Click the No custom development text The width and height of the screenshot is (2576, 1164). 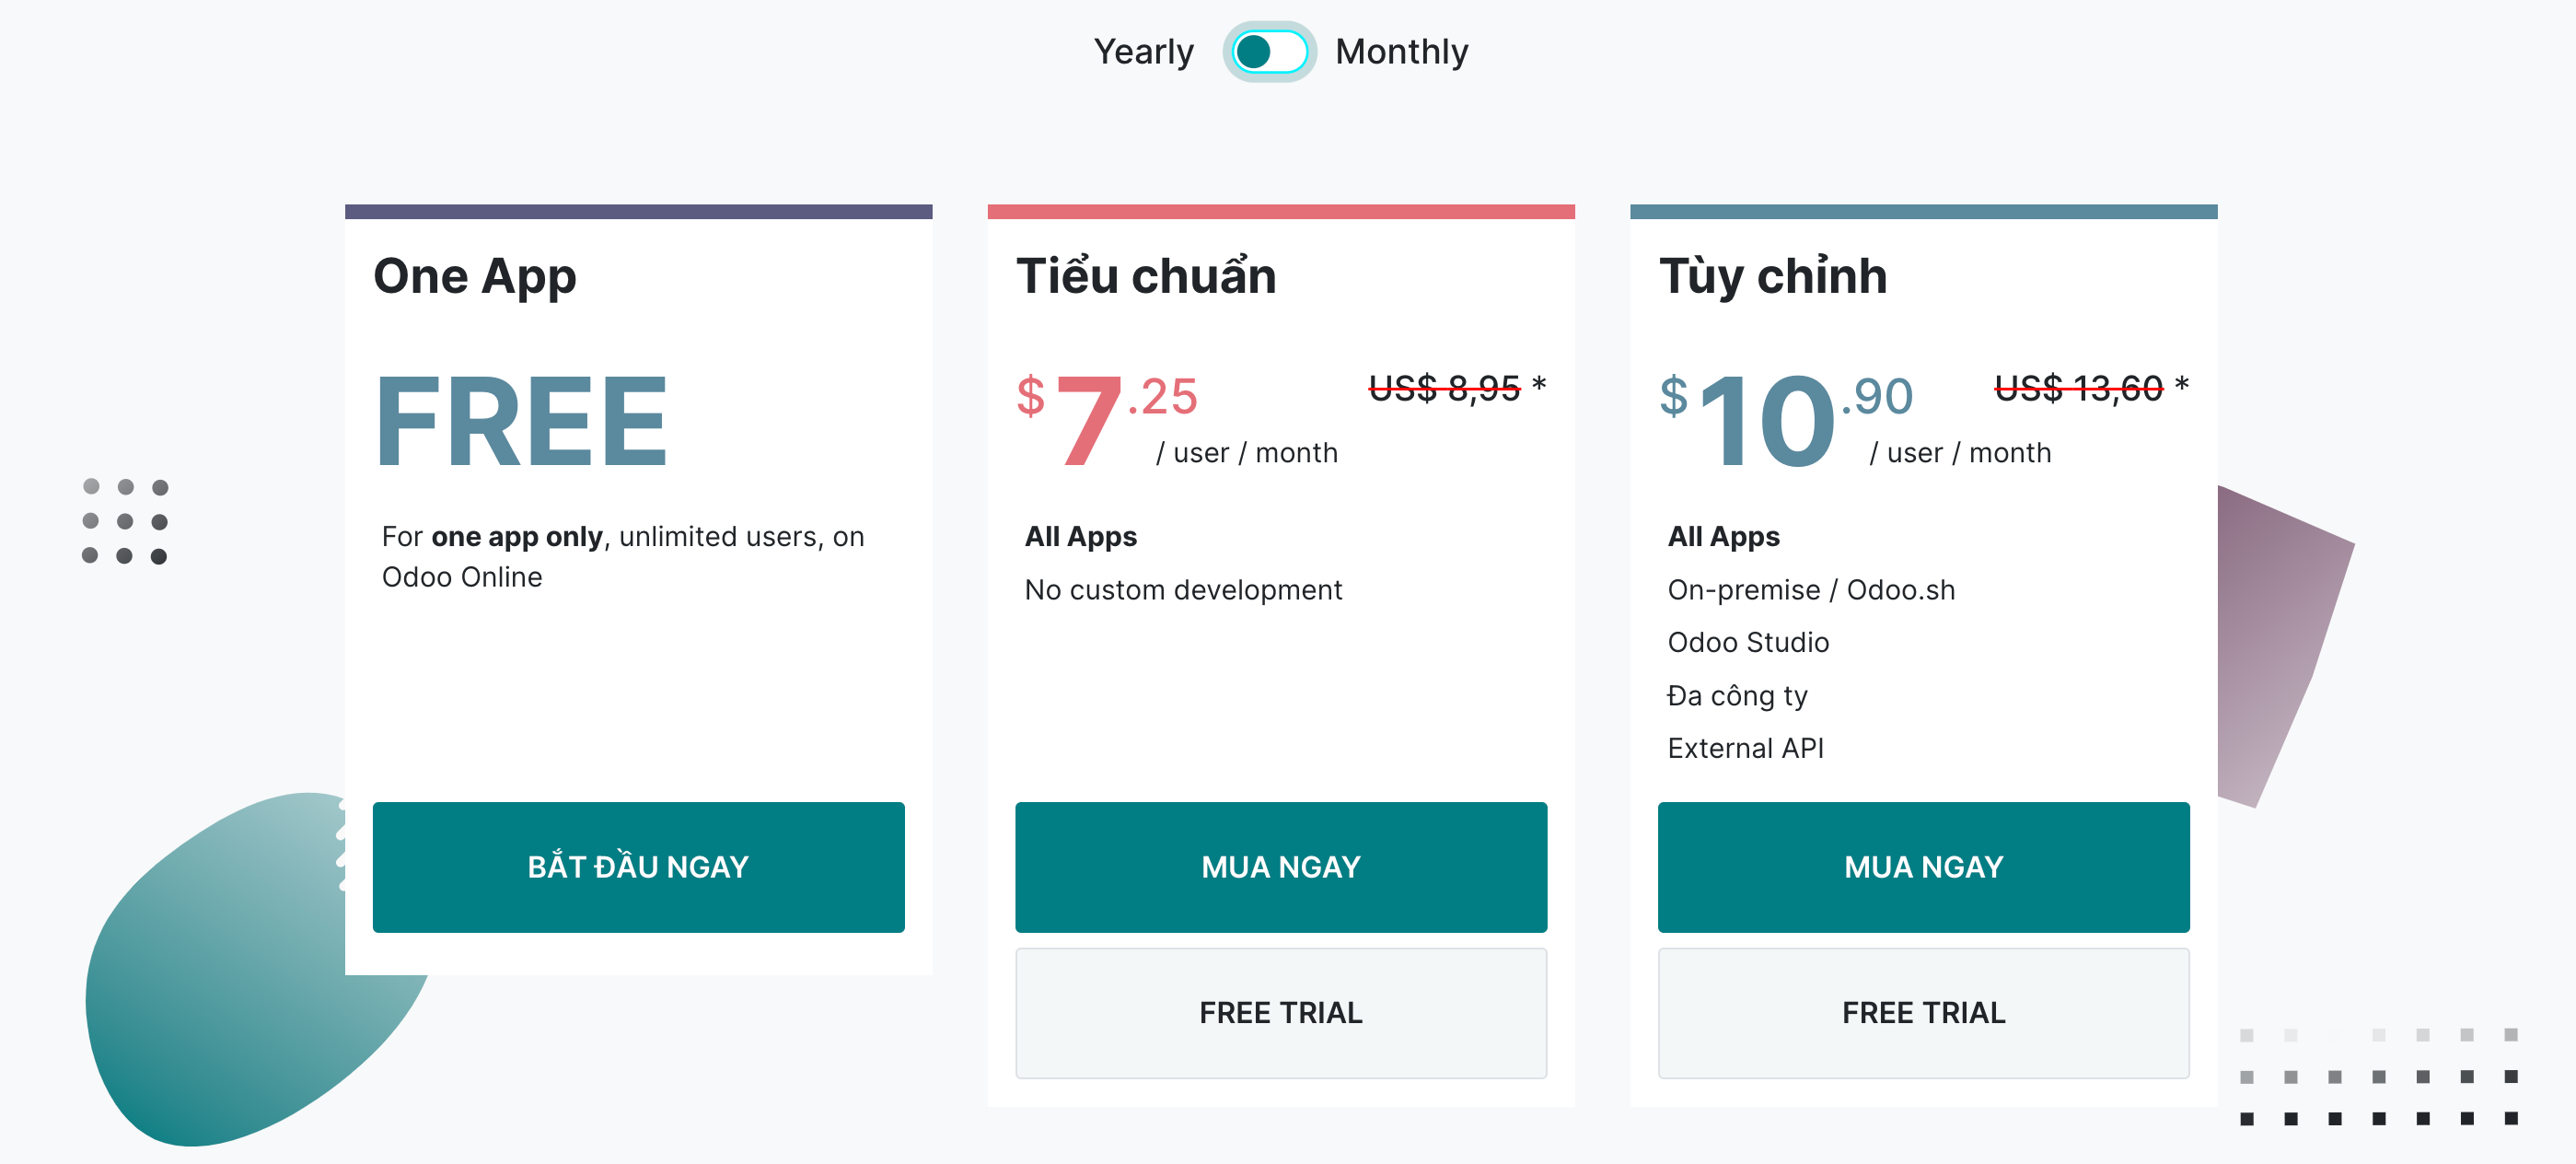[1182, 590]
